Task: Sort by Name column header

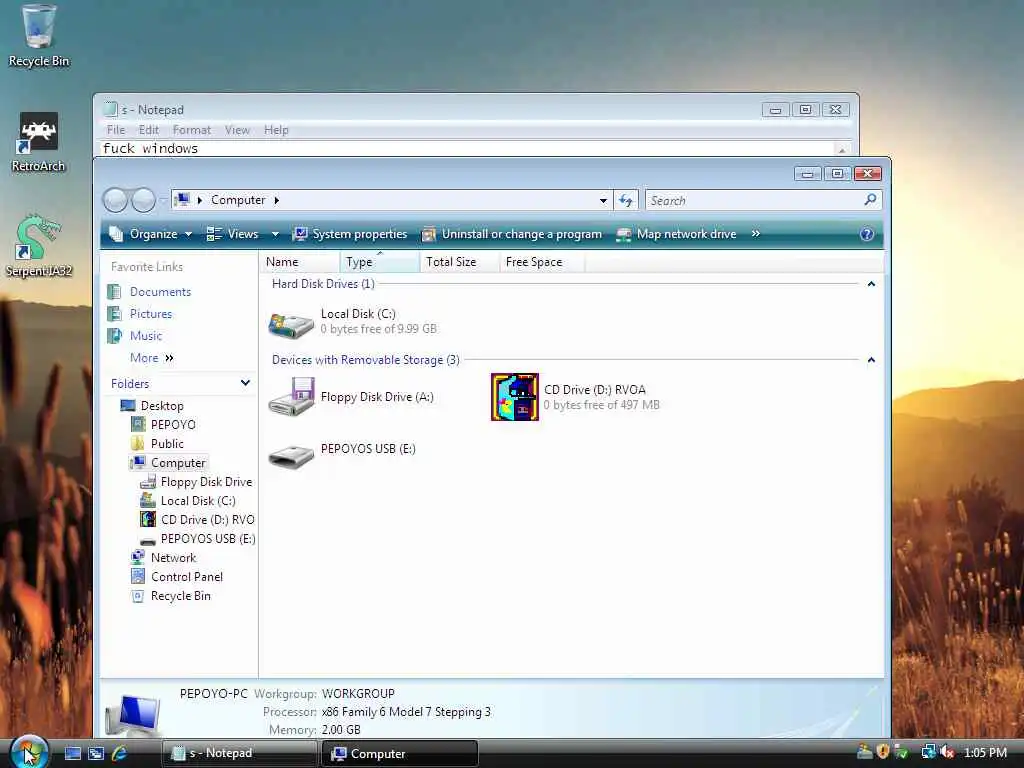Action: pos(300,262)
